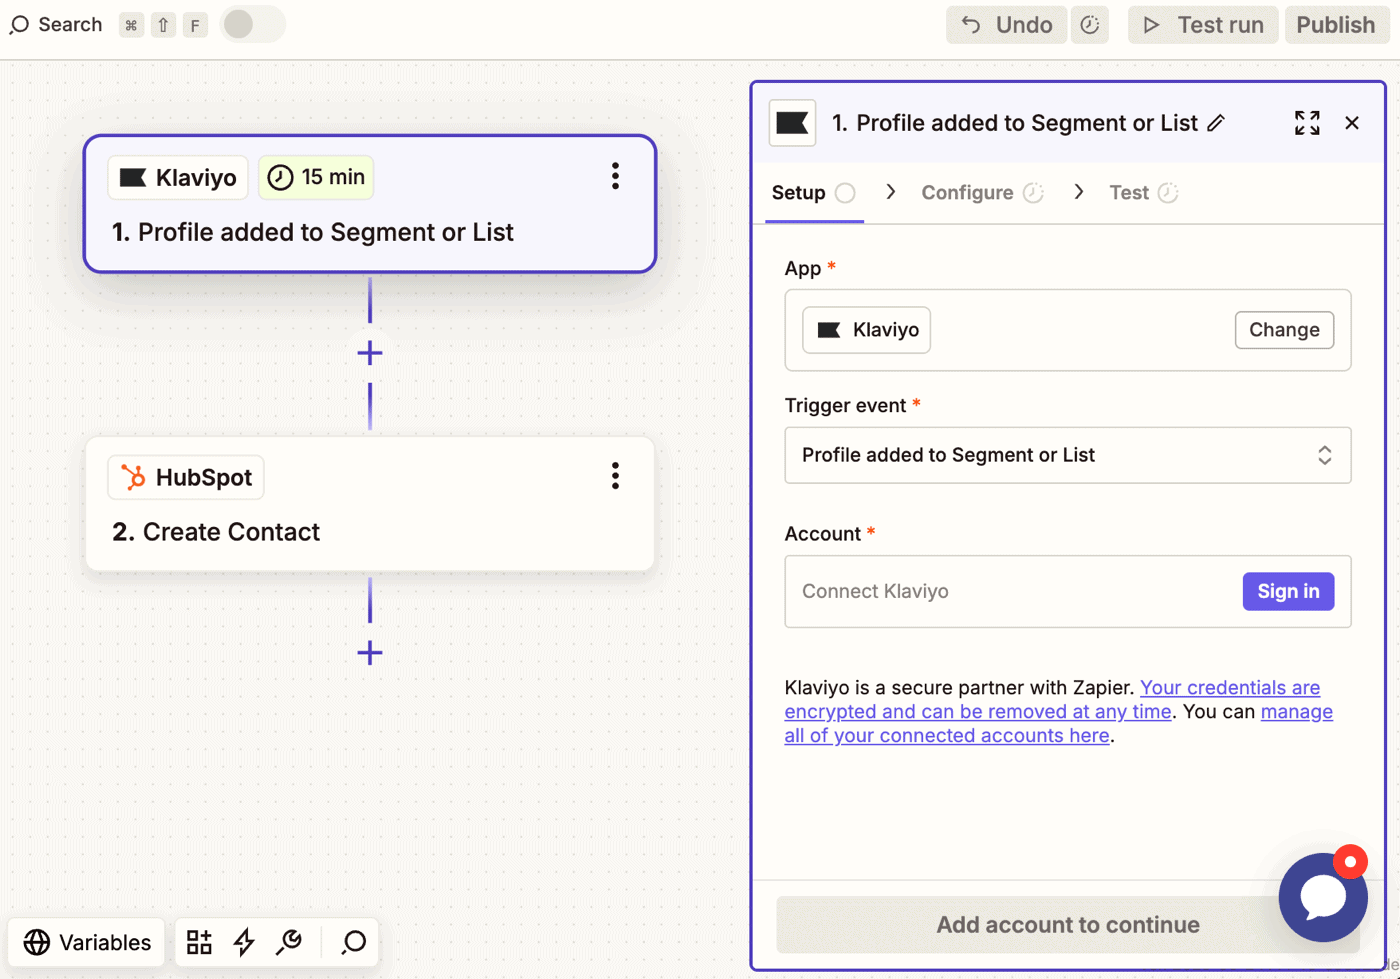This screenshot has height=979, width=1400.
Task: Close the step configuration panel
Action: coord(1352,123)
